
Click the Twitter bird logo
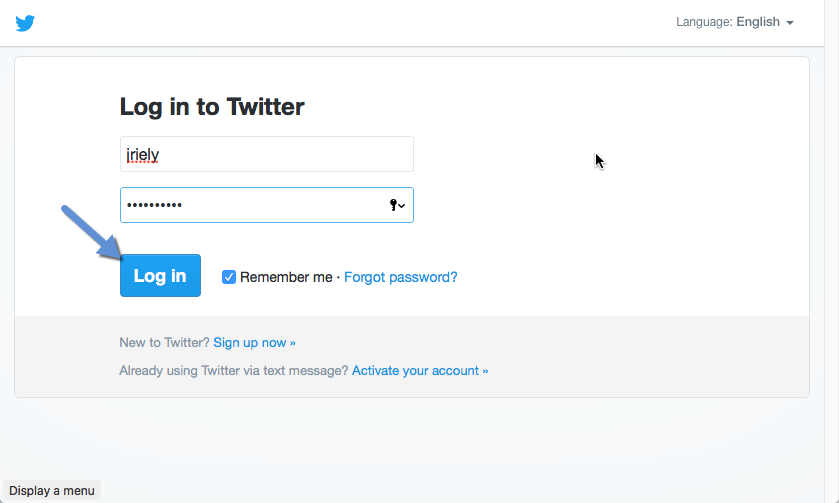pyautogui.click(x=25, y=22)
